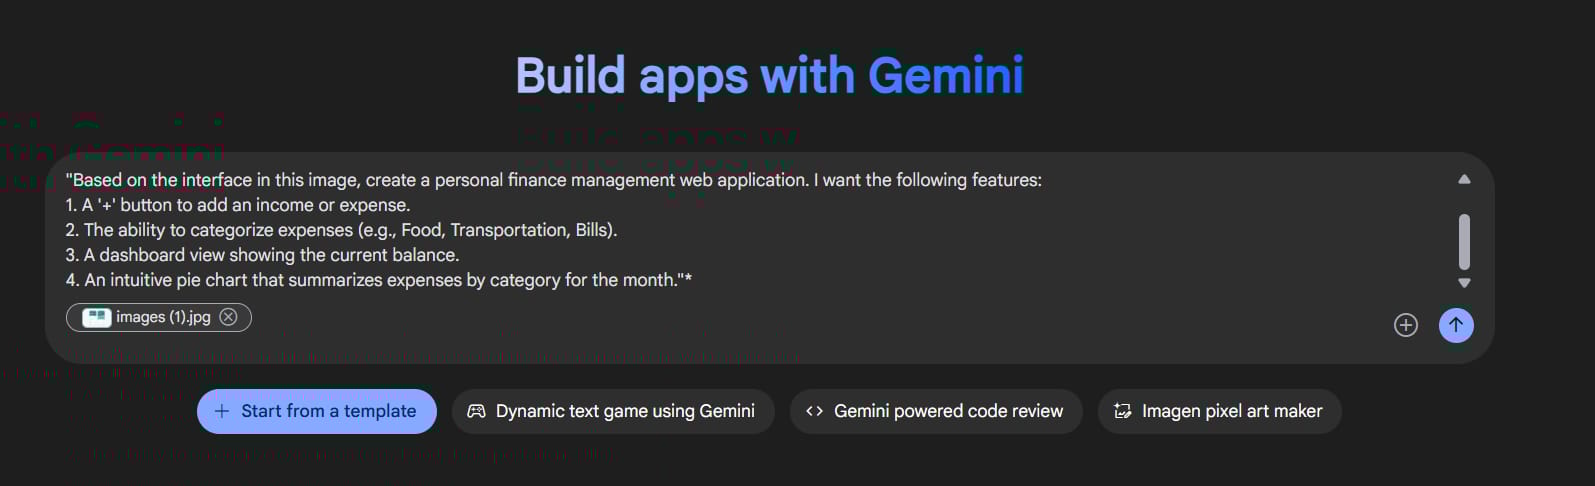This screenshot has width=1595, height=486.
Task: Open Start from a template
Action: [317, 411]
